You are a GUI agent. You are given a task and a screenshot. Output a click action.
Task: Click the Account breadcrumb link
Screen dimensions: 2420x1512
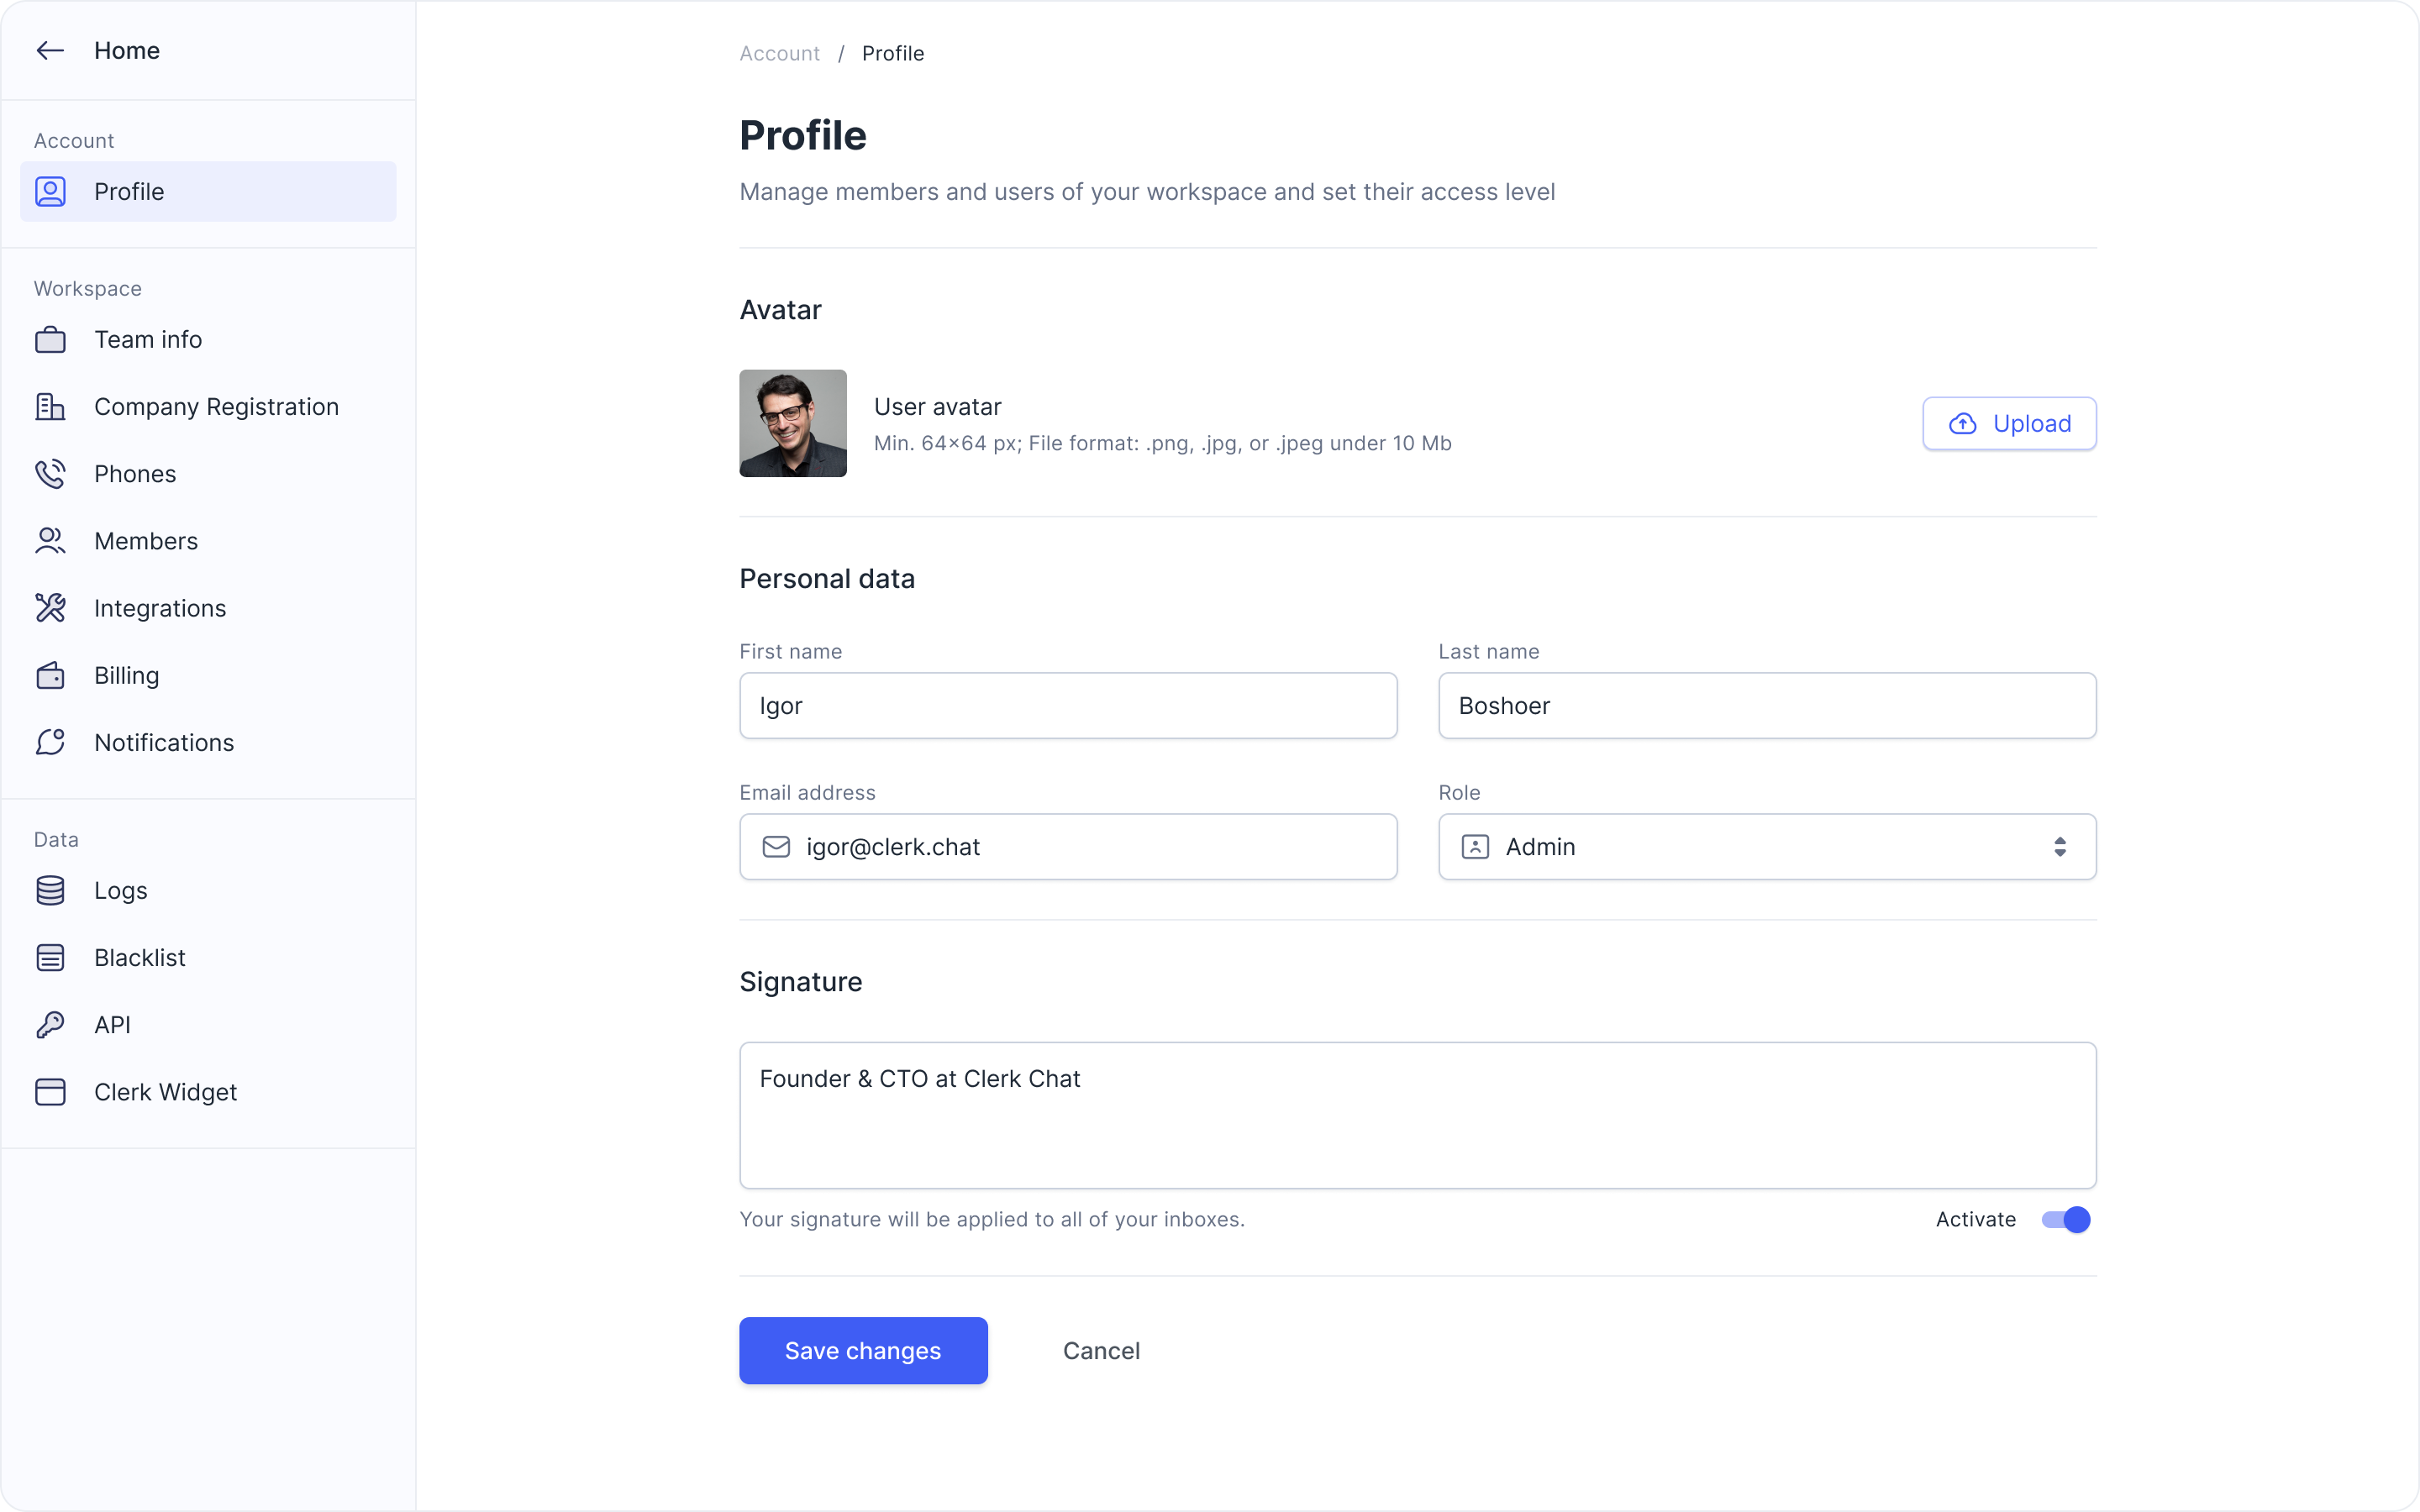[x=779, y=53]
